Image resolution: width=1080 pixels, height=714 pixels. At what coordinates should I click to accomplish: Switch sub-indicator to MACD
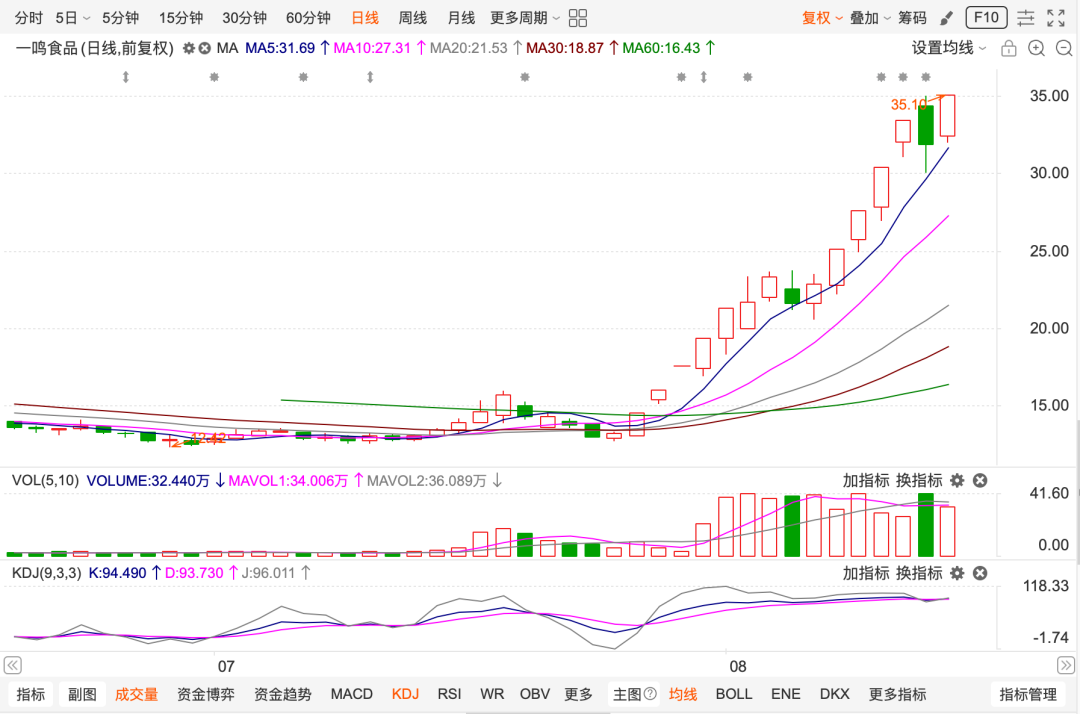351,694
